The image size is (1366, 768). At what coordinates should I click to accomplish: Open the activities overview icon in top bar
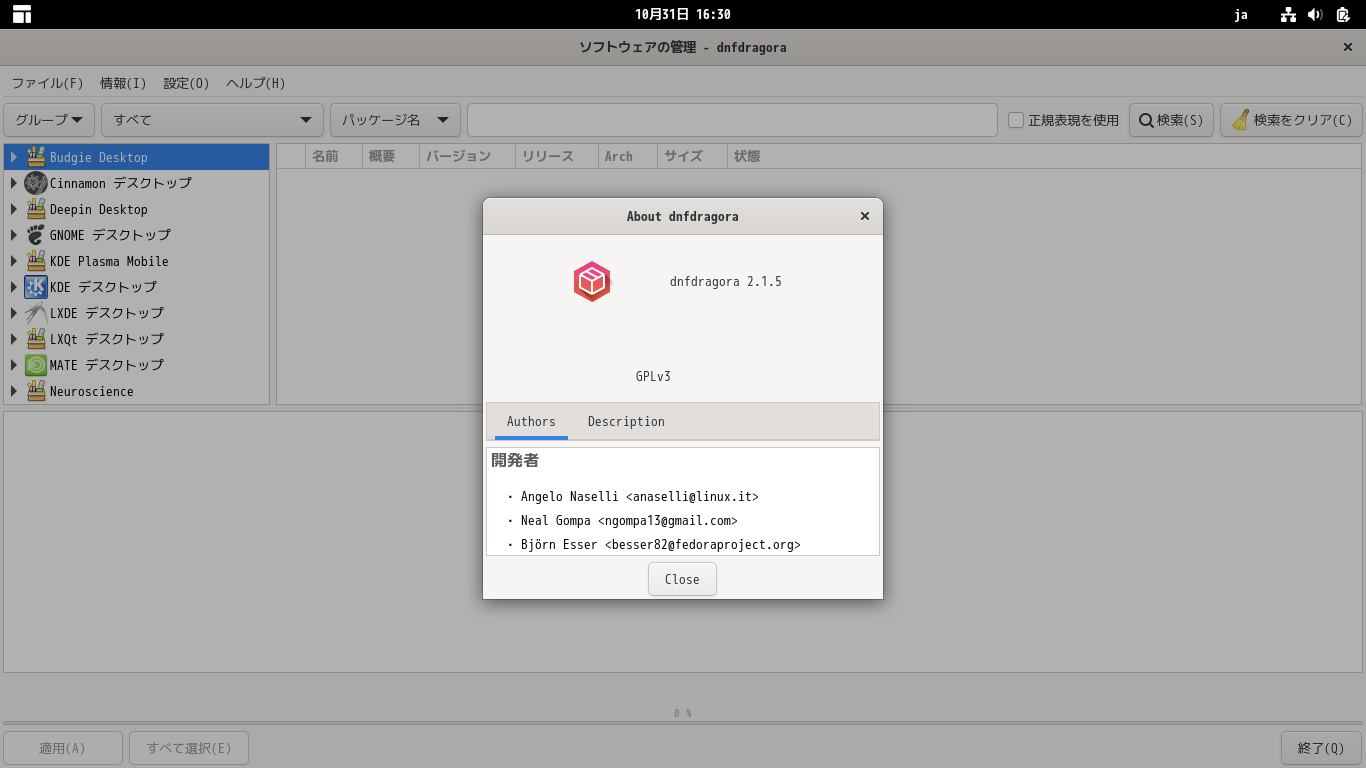(21, 14)
